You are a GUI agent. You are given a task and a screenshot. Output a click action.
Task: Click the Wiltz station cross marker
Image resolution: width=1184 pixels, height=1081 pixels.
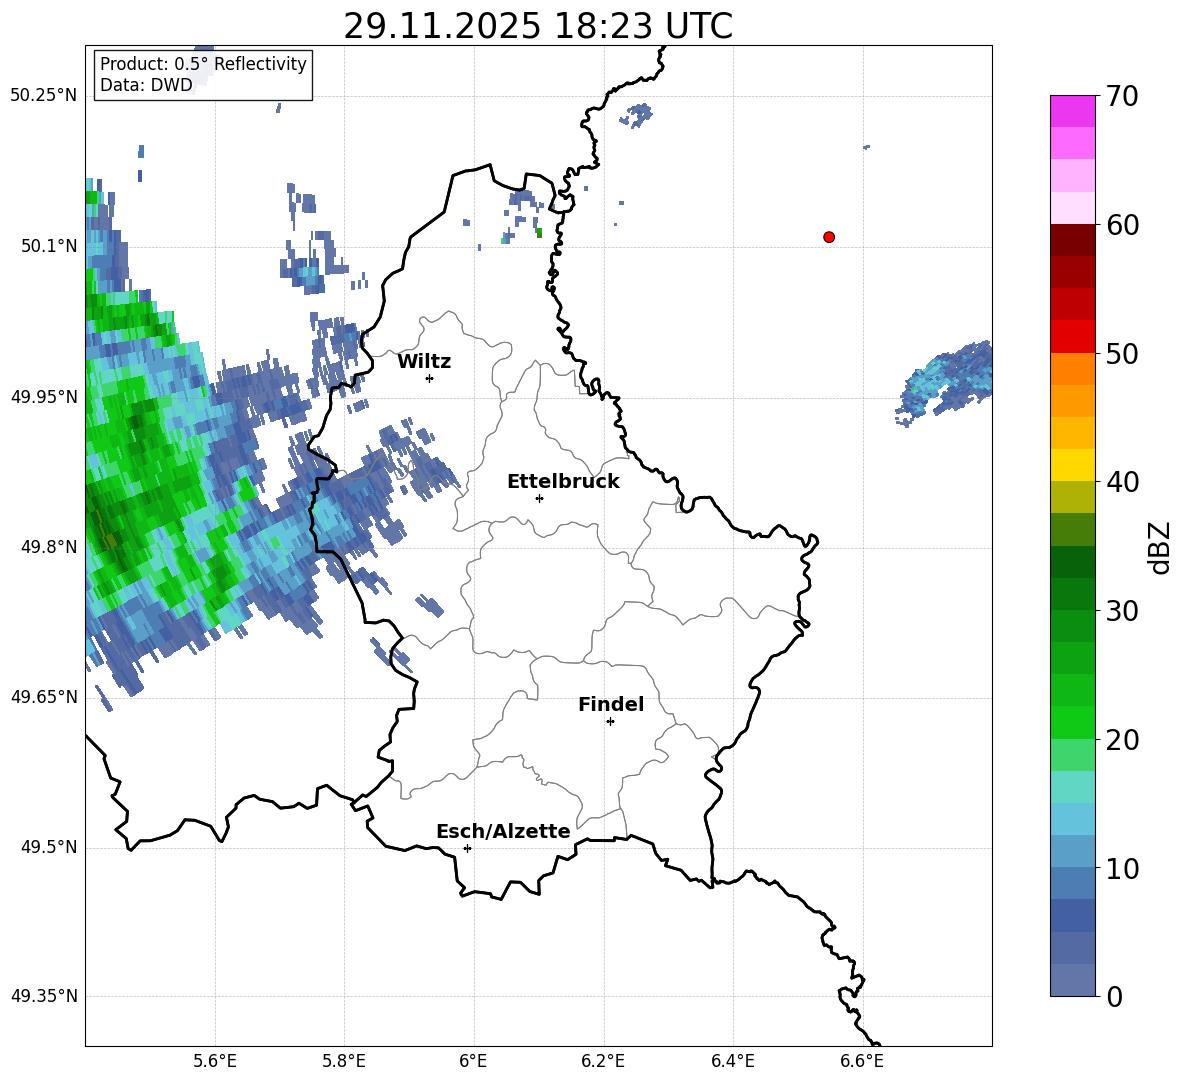click(x=430, y=378)
